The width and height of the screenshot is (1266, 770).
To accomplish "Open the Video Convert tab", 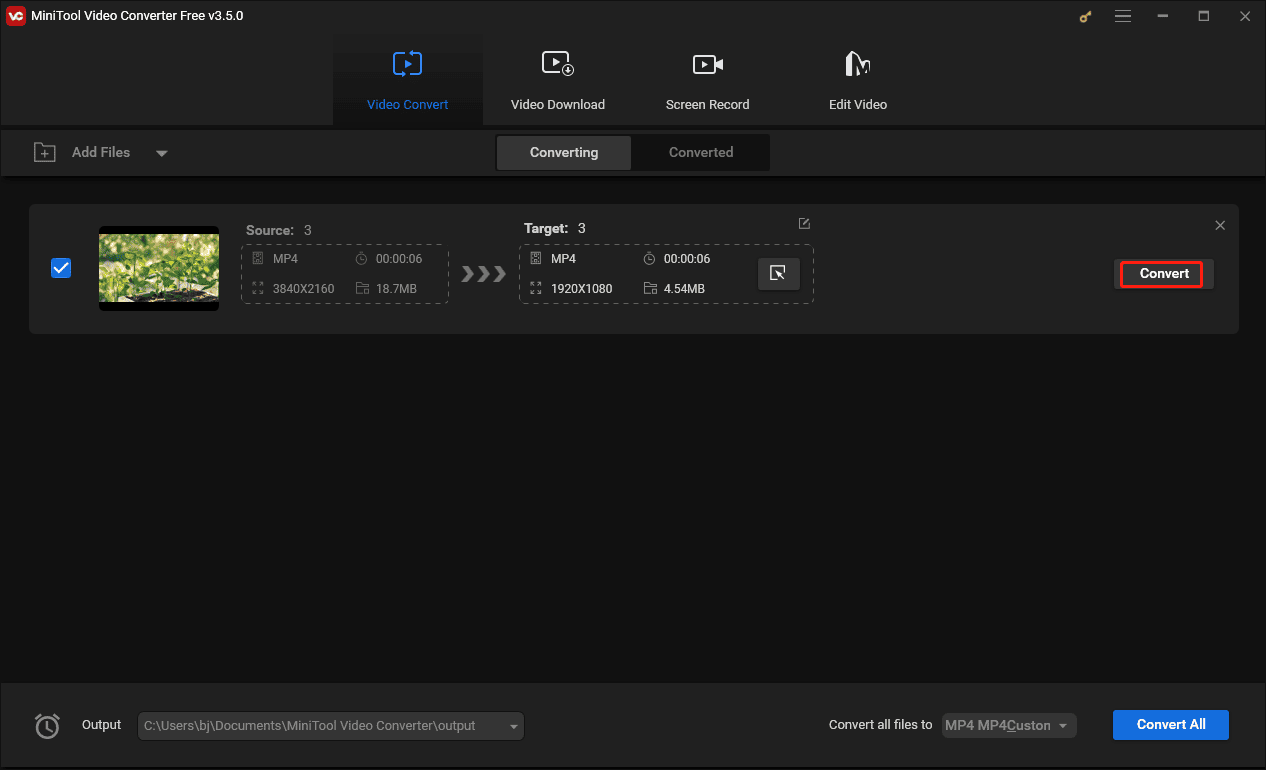I will point(407,80).
